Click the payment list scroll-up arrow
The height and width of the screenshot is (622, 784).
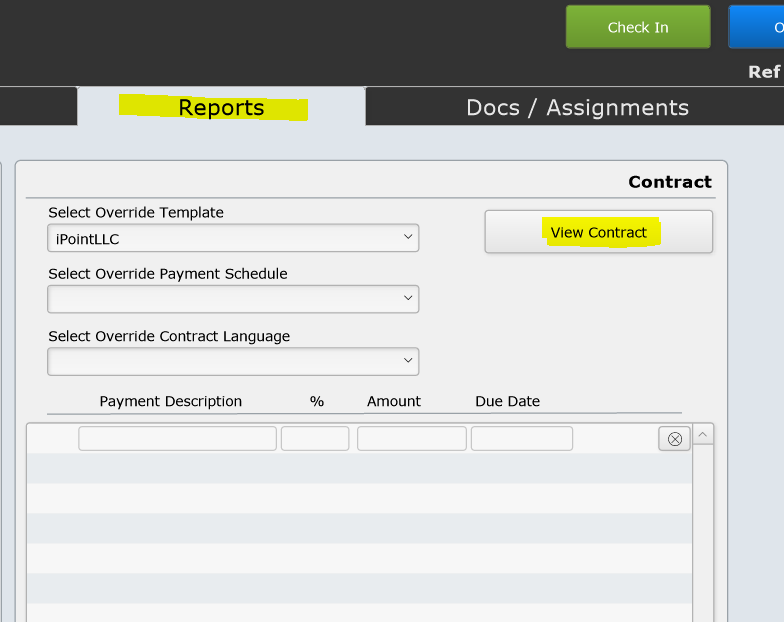tap(702, 434)
